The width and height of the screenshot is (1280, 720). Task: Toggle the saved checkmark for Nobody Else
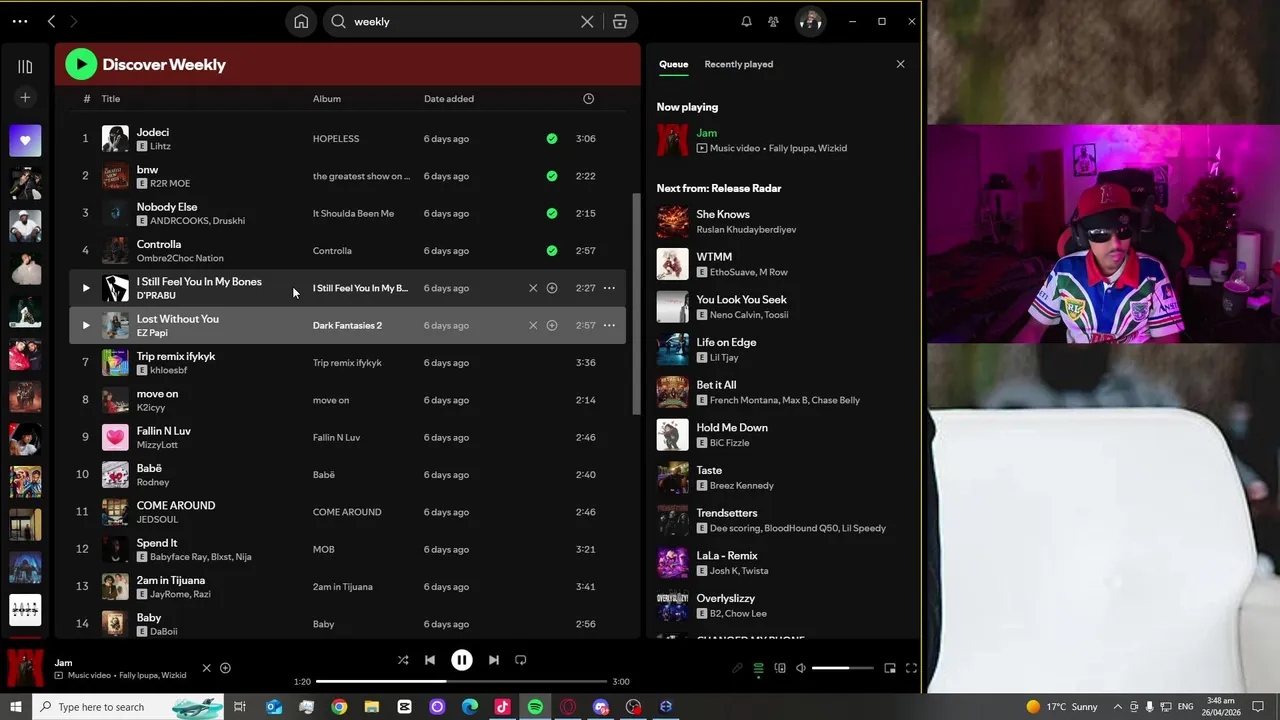pyautogui.click(x=552, y=213)
